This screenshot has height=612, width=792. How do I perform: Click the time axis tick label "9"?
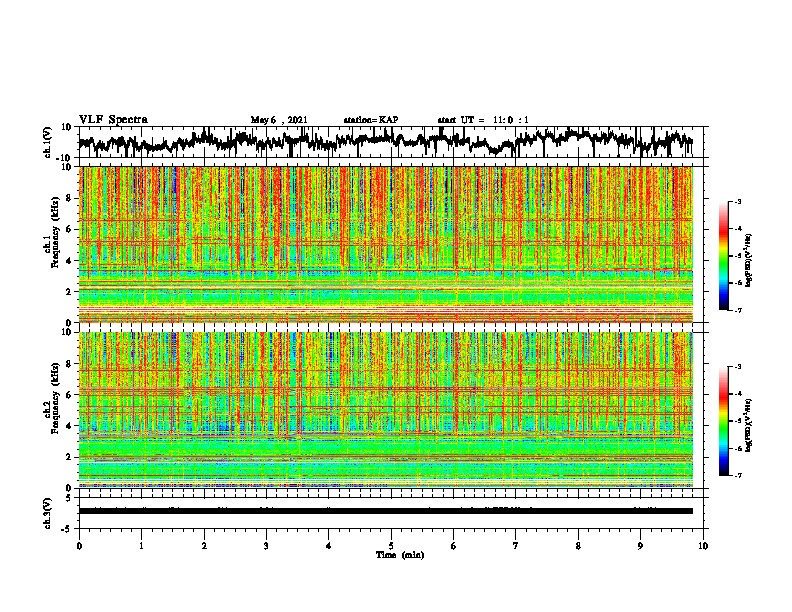point(640,546)
